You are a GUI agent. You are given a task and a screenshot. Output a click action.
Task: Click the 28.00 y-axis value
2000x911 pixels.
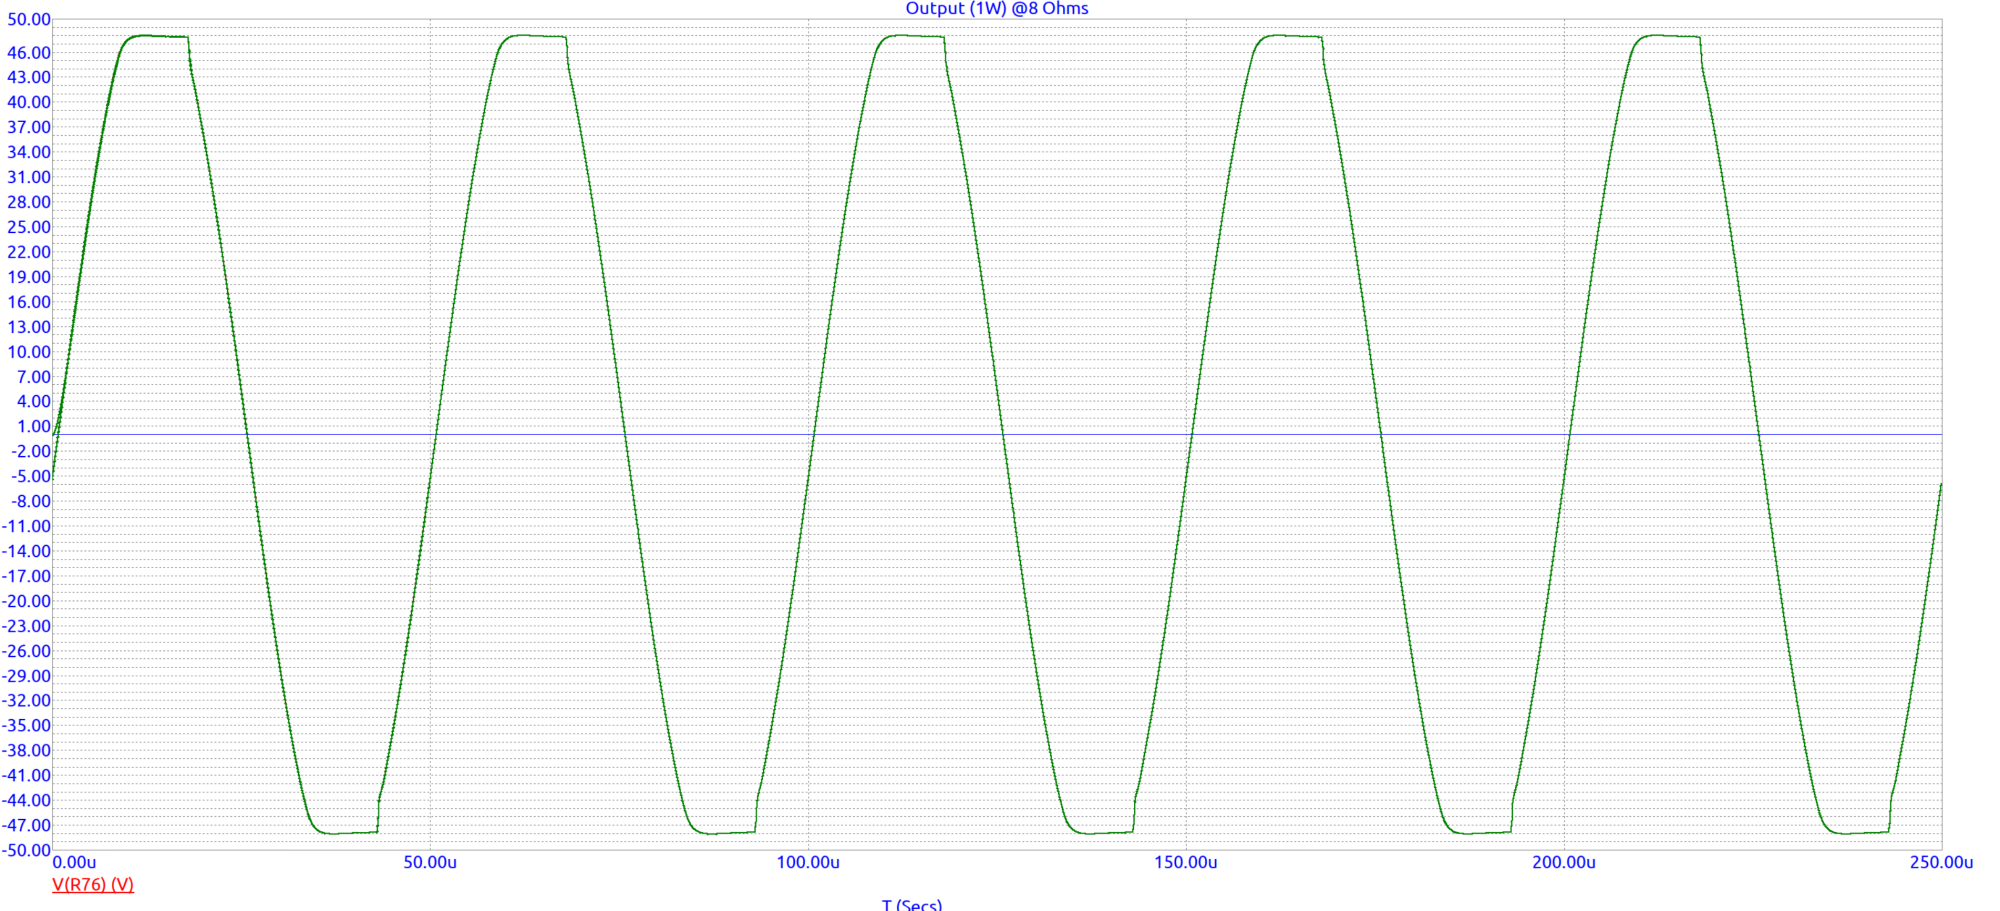29,202
